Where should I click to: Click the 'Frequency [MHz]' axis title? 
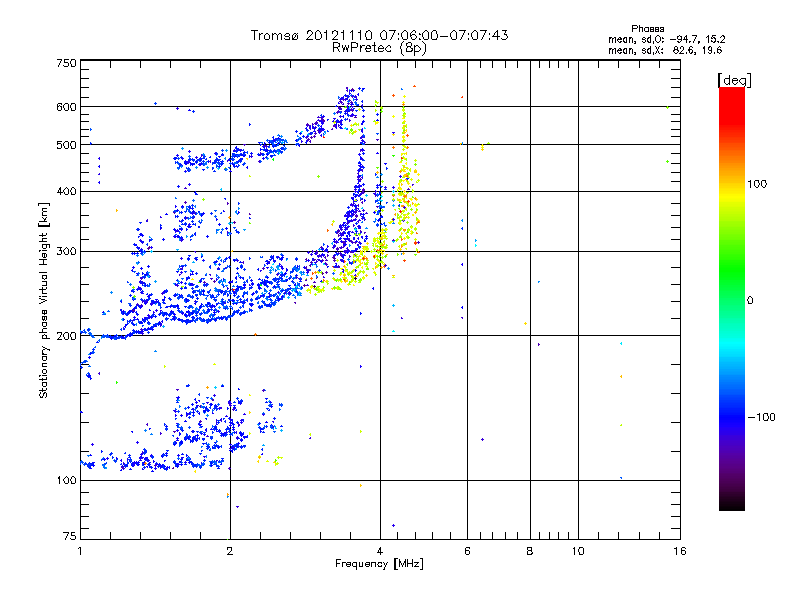379,564
